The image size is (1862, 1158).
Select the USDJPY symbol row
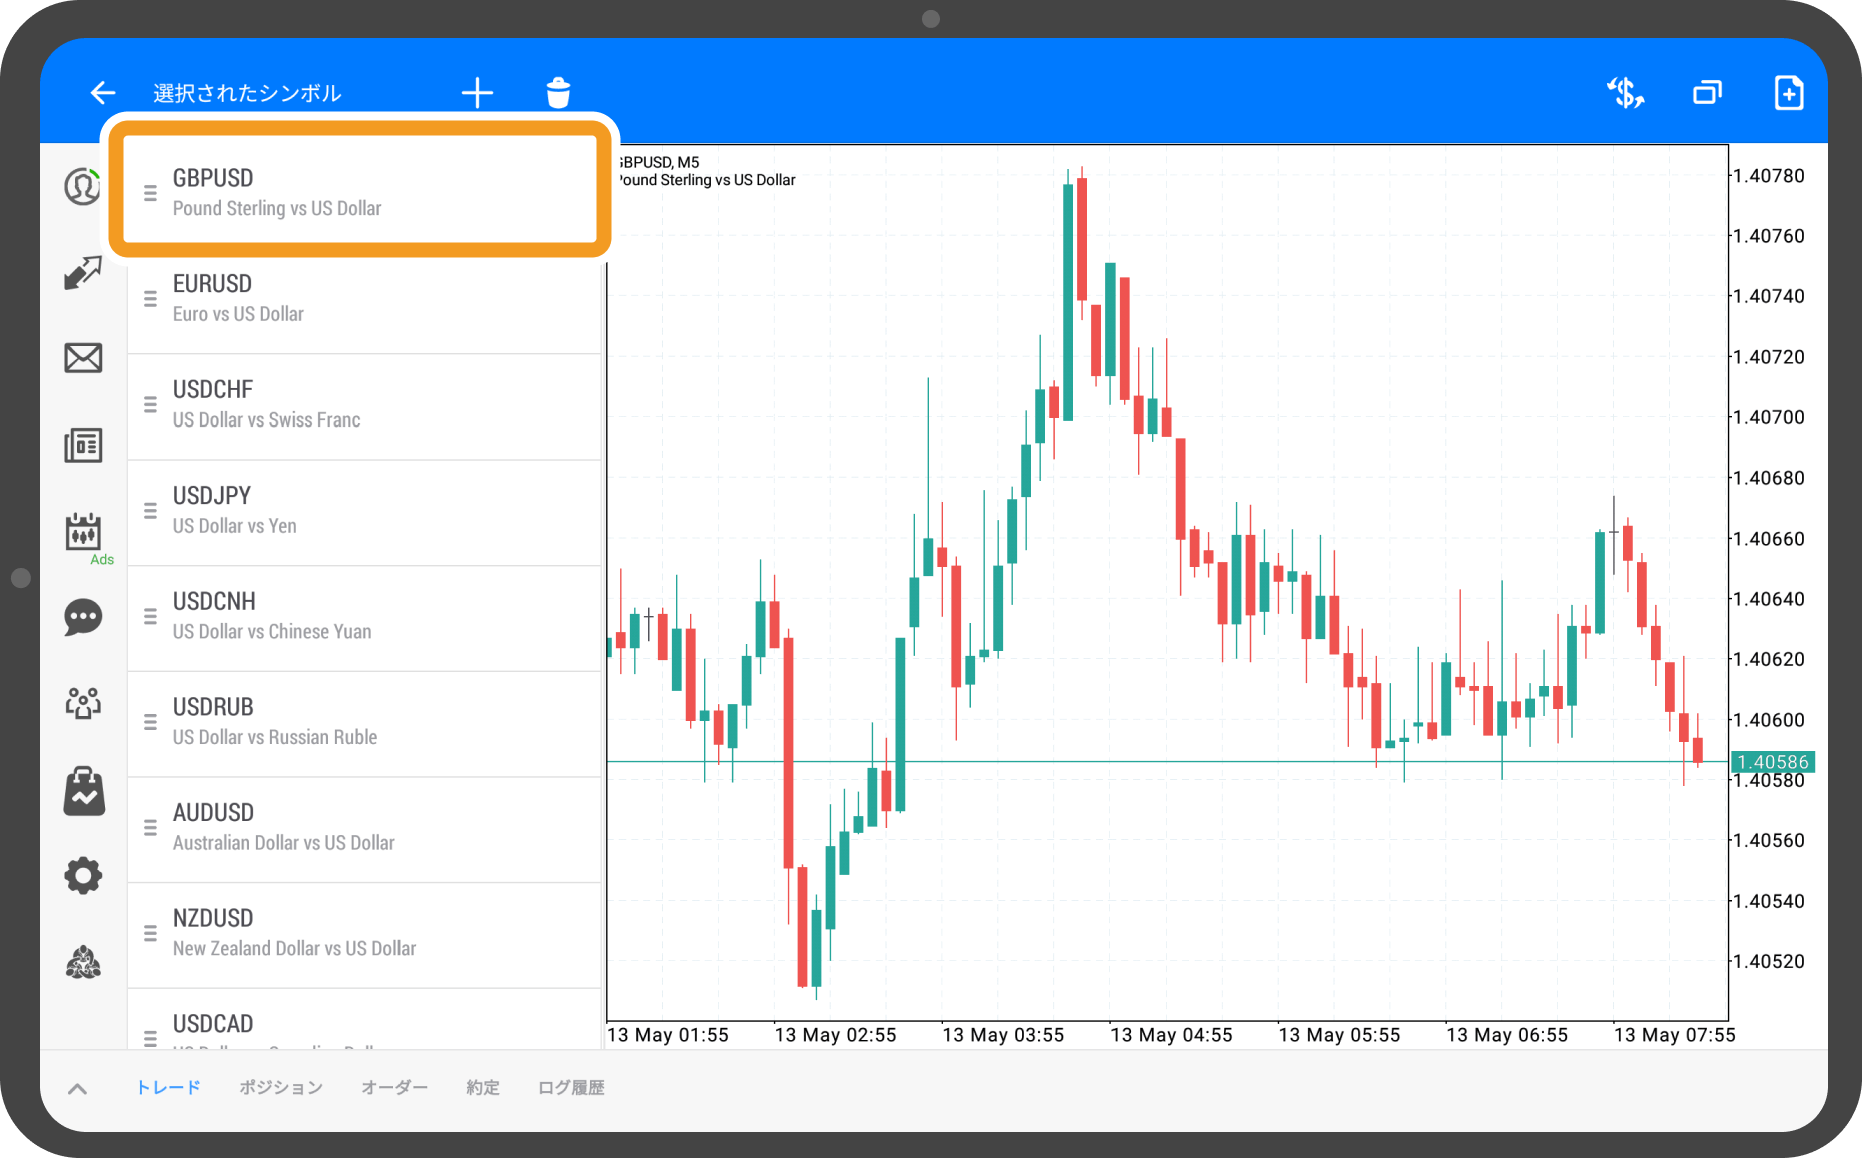pyautogui.click(x=363, y=512)
